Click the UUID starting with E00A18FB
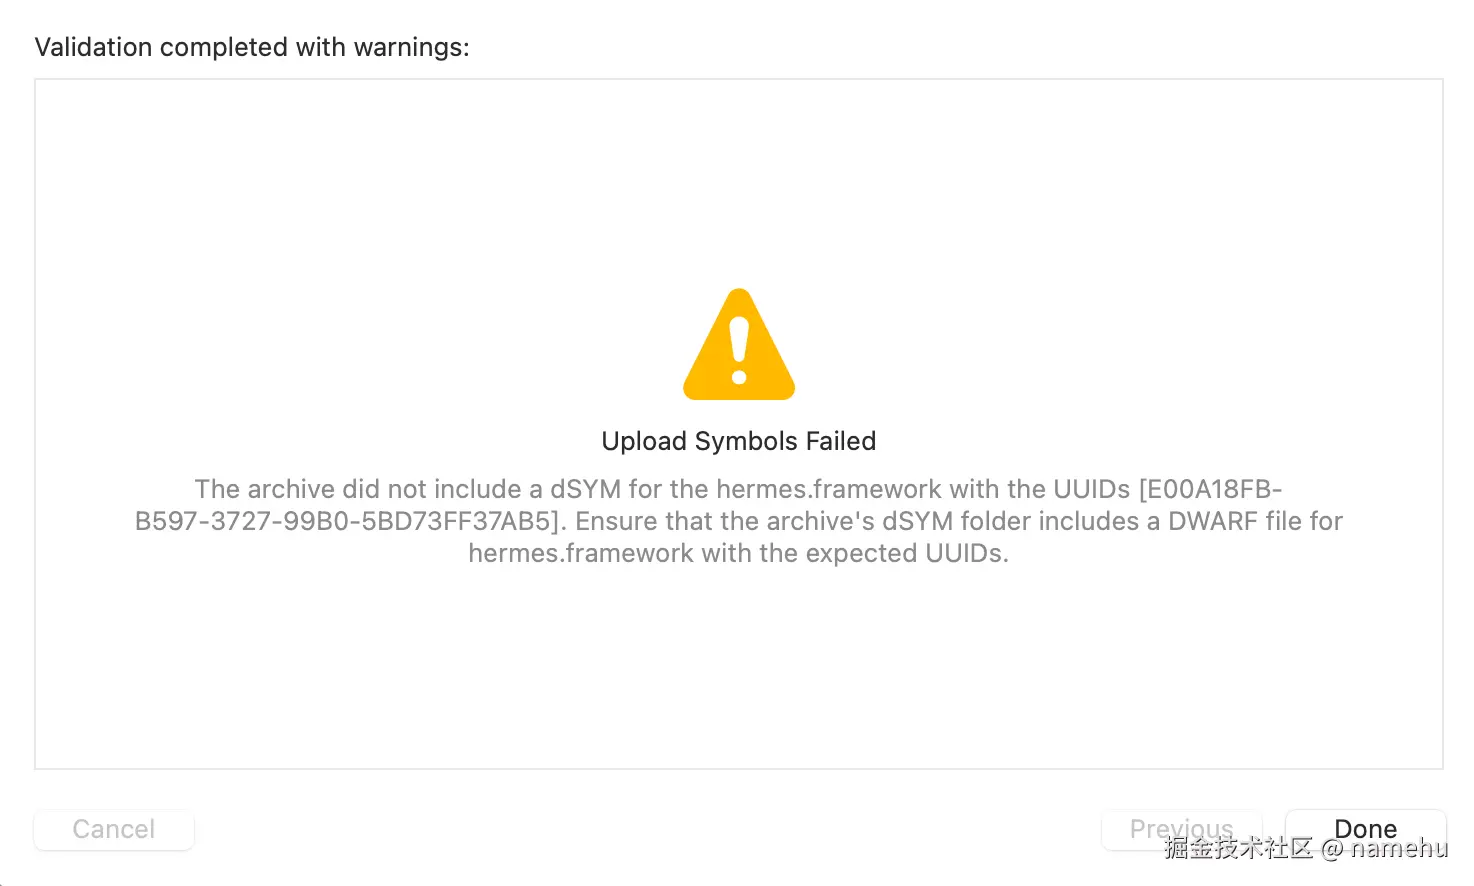The height and width of the screenshot is (886, 1474). point(1214,489)
